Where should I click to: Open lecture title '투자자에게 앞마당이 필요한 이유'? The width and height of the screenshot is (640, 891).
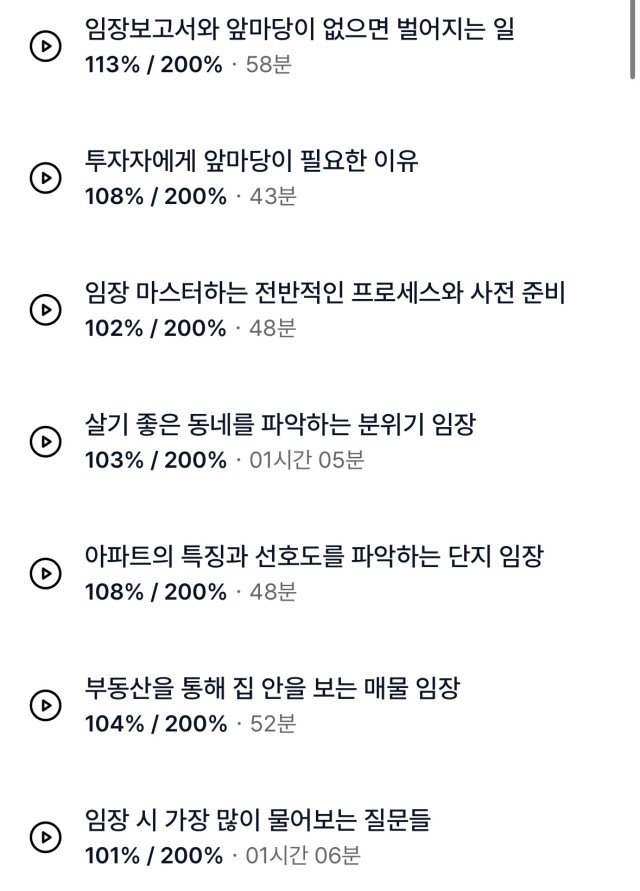(x=251, y=160)
